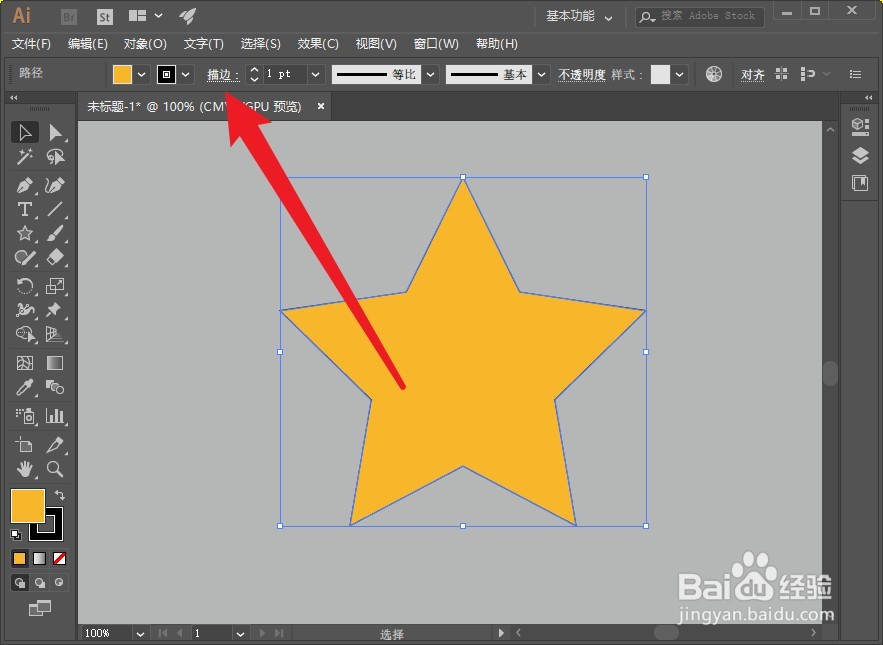Image resolution: width=883 pixels, height=645 pixels.
Task: Select the Column Graph tool
Action: pyautogui.click(x=55, y=416)
